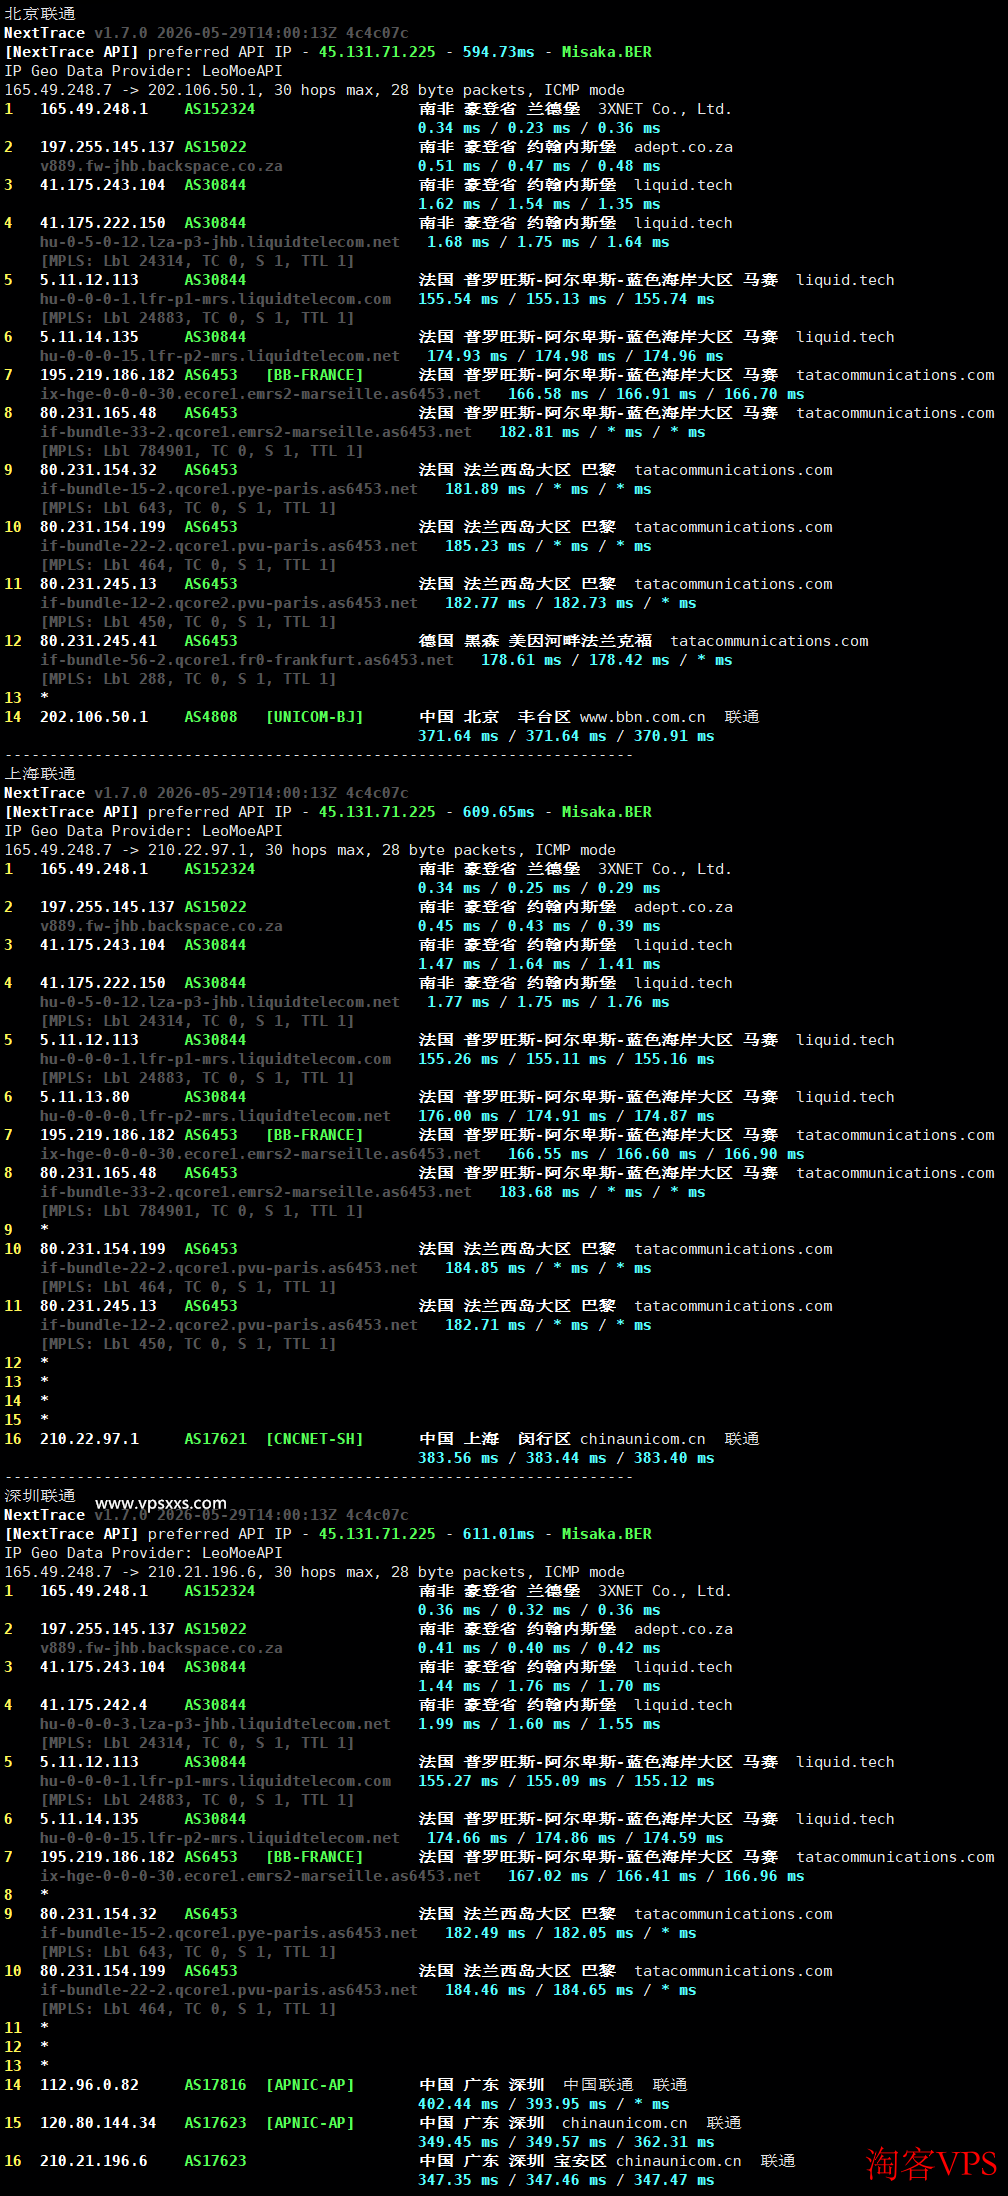Click latency '167.02 ms' in Shenzhen trace
The width and height of the screenshot is (1008, 2196).
tap(548, 1876)
